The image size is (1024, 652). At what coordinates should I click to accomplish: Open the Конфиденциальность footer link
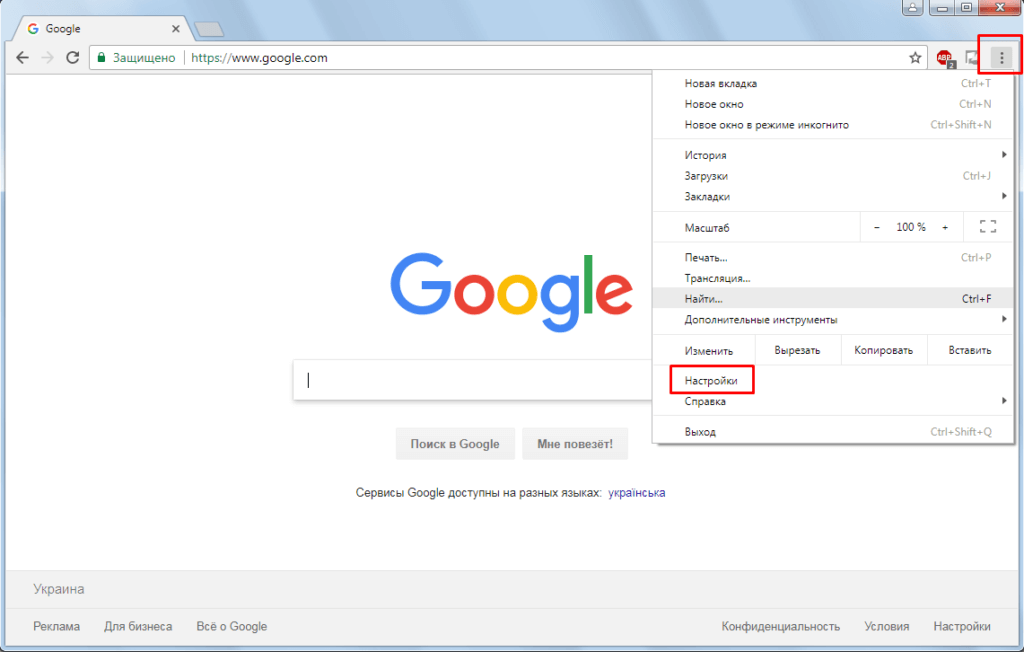(780, 626)
